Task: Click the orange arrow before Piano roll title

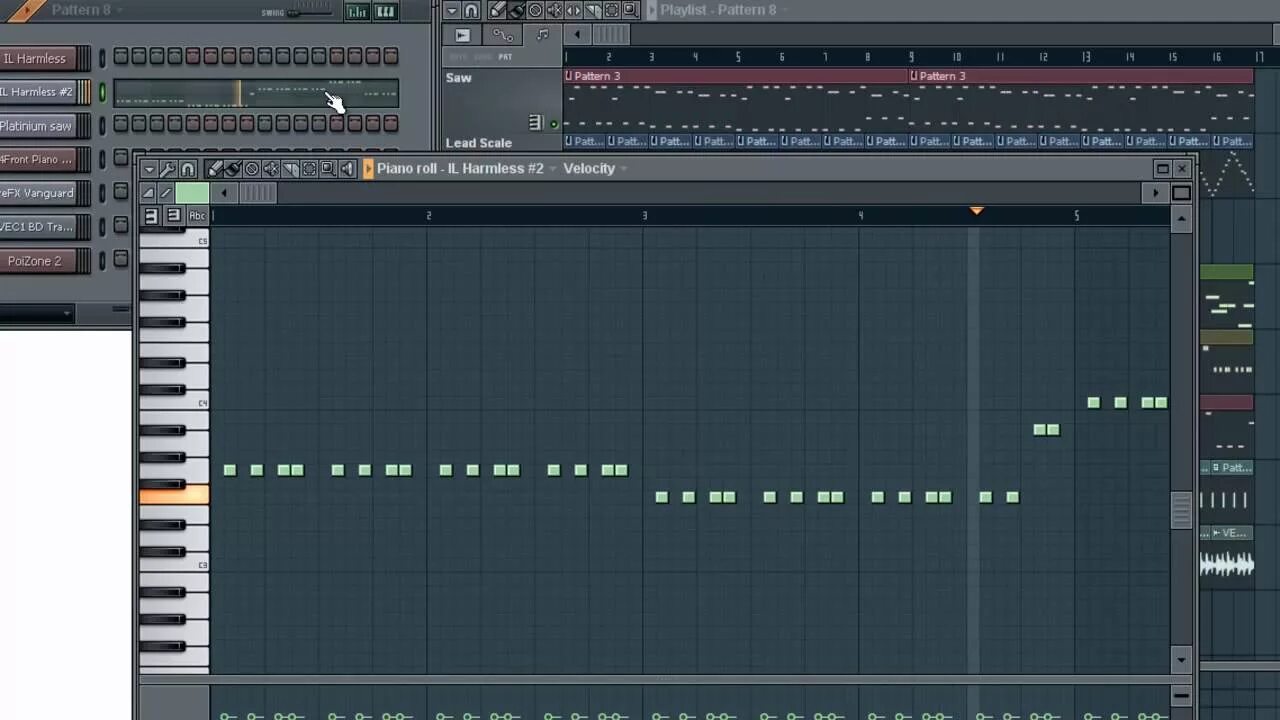Action: tap(368, 169)
